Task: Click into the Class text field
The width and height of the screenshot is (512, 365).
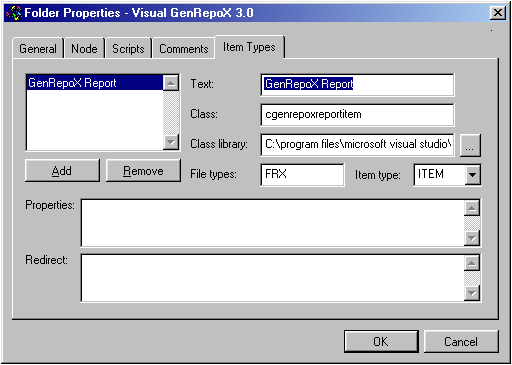Action: click(357, 115)
